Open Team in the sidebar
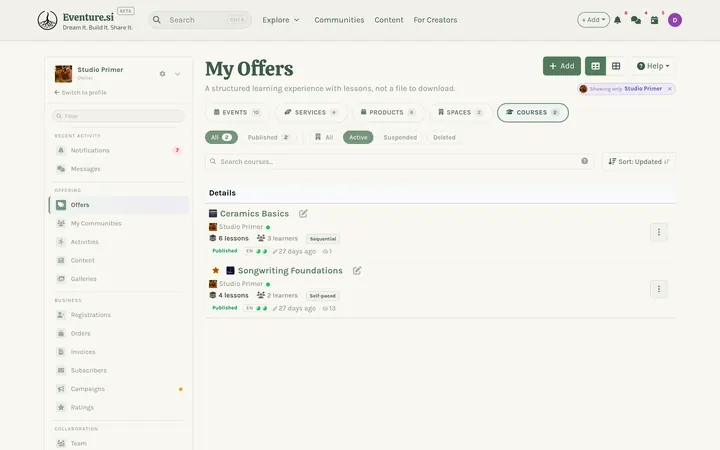This screenshot has width=720, height=450. click(119, 443)
